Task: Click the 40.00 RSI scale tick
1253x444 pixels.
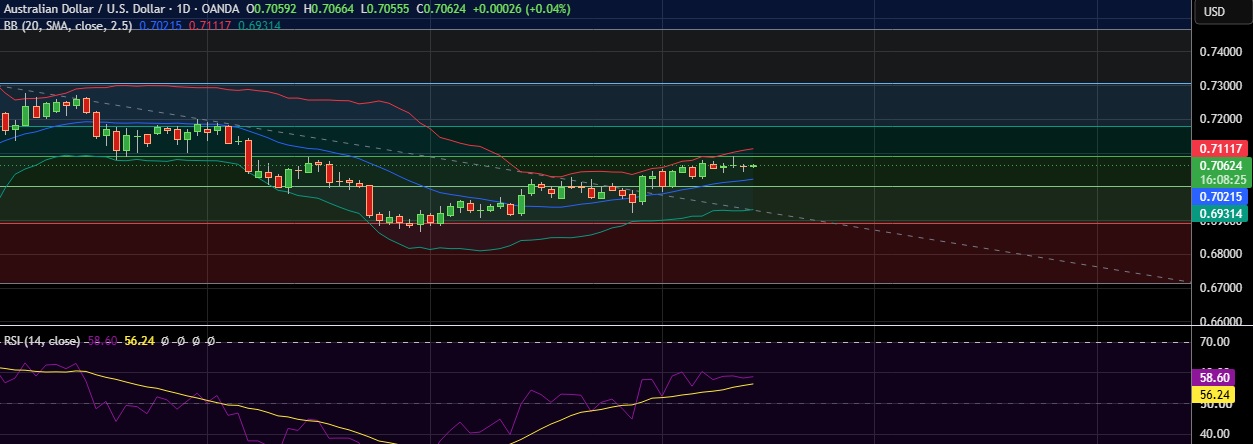Action: tap(1217, 434)
